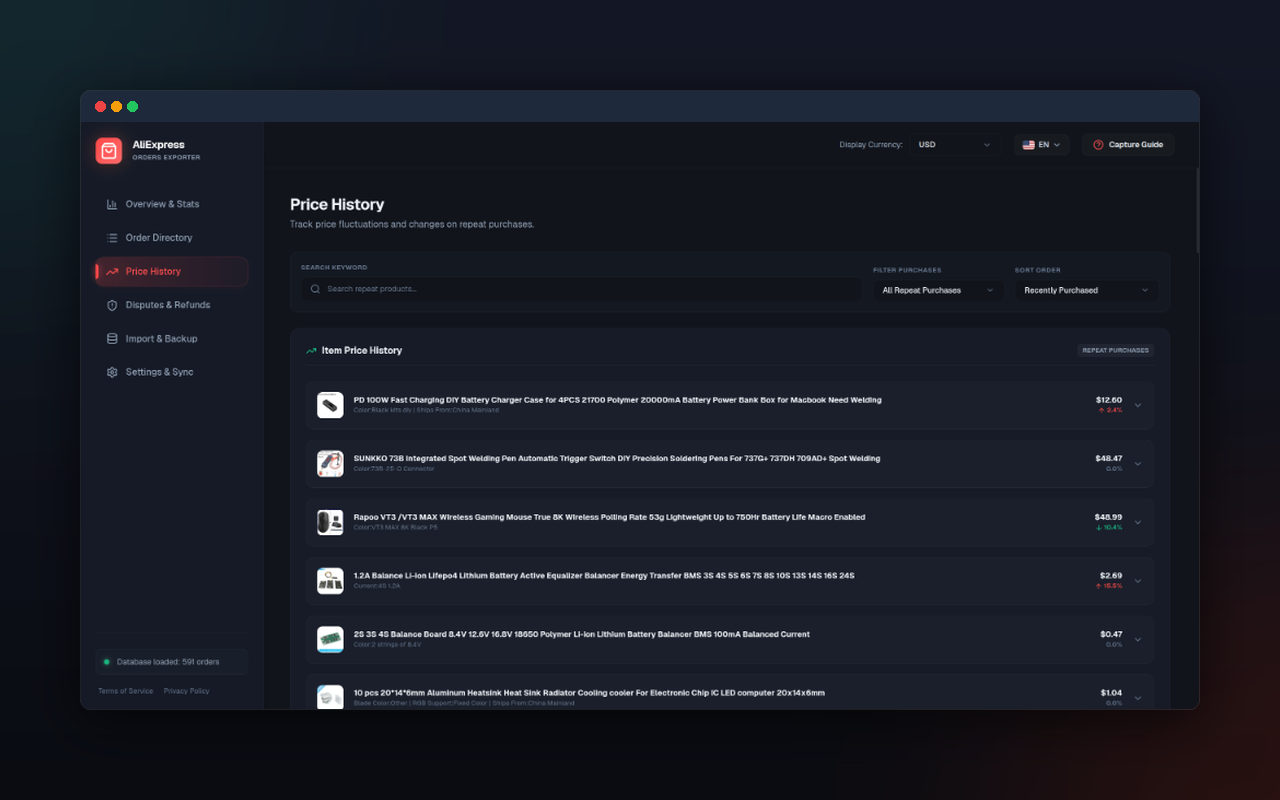Viewport: 1280px width, 800px height.
Task: Click the list icon beside Order Directory
Action: point(112,238)
